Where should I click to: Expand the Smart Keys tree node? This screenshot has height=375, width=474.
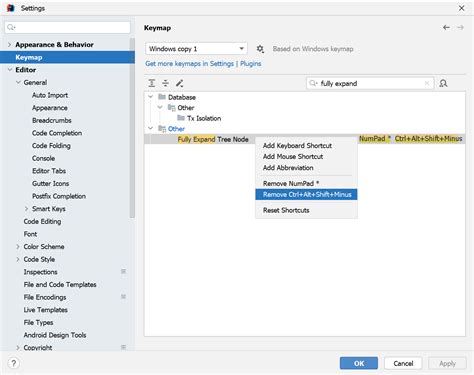[26, 209]
